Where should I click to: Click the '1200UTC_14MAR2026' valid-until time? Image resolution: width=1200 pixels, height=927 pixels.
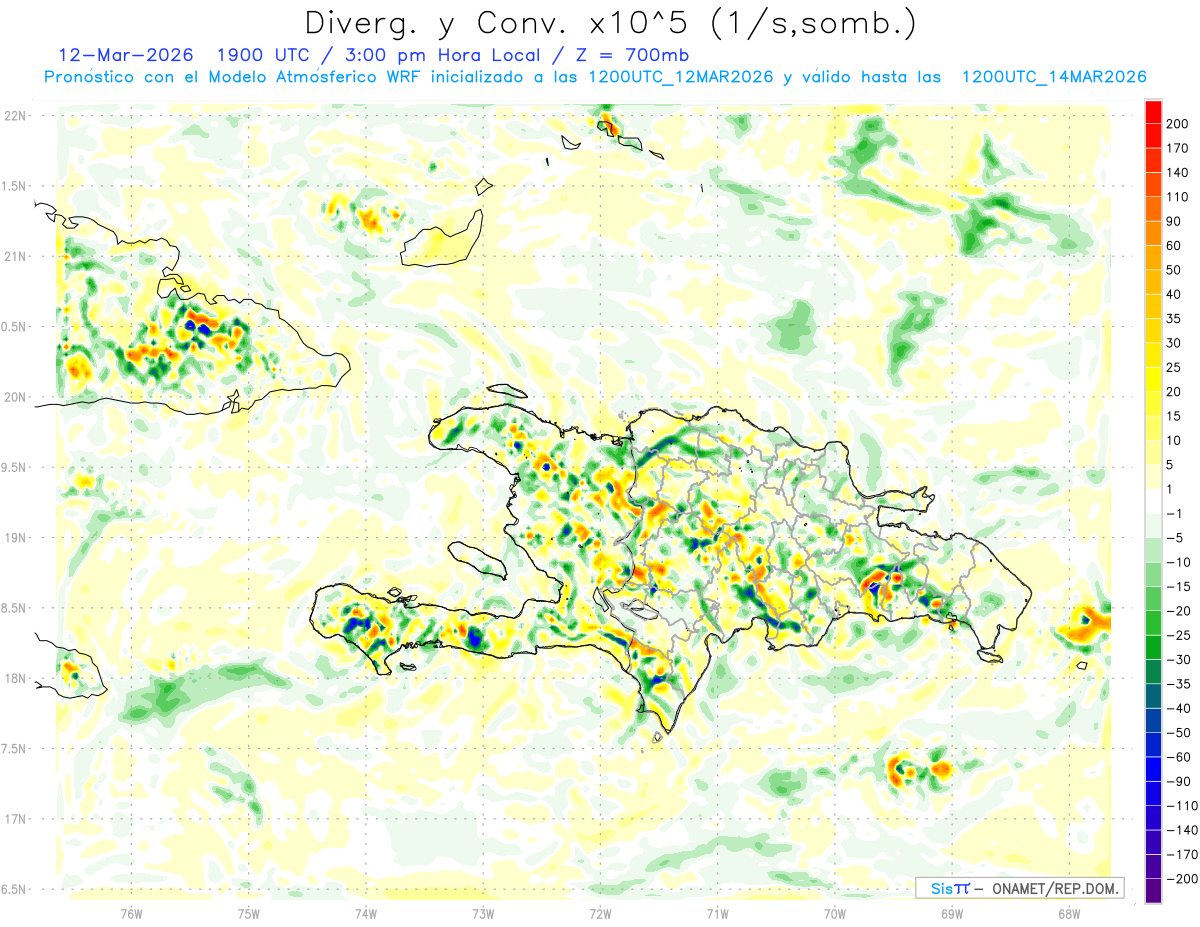[x=1053, y=77]
